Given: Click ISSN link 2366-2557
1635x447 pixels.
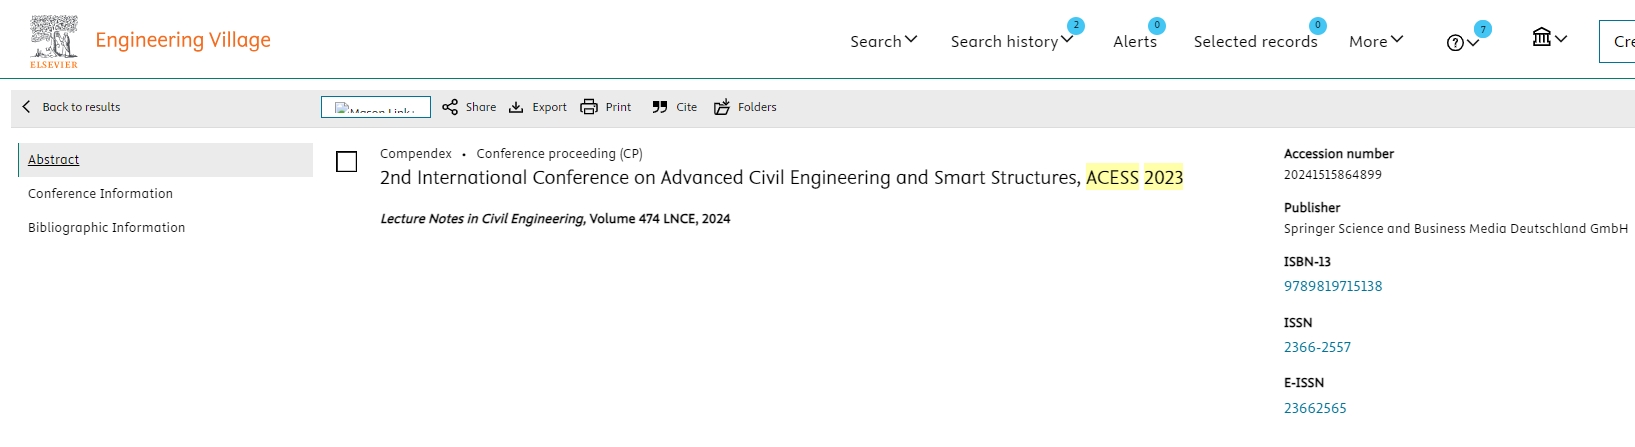Looking at the screenshot, I should 1317,347.
